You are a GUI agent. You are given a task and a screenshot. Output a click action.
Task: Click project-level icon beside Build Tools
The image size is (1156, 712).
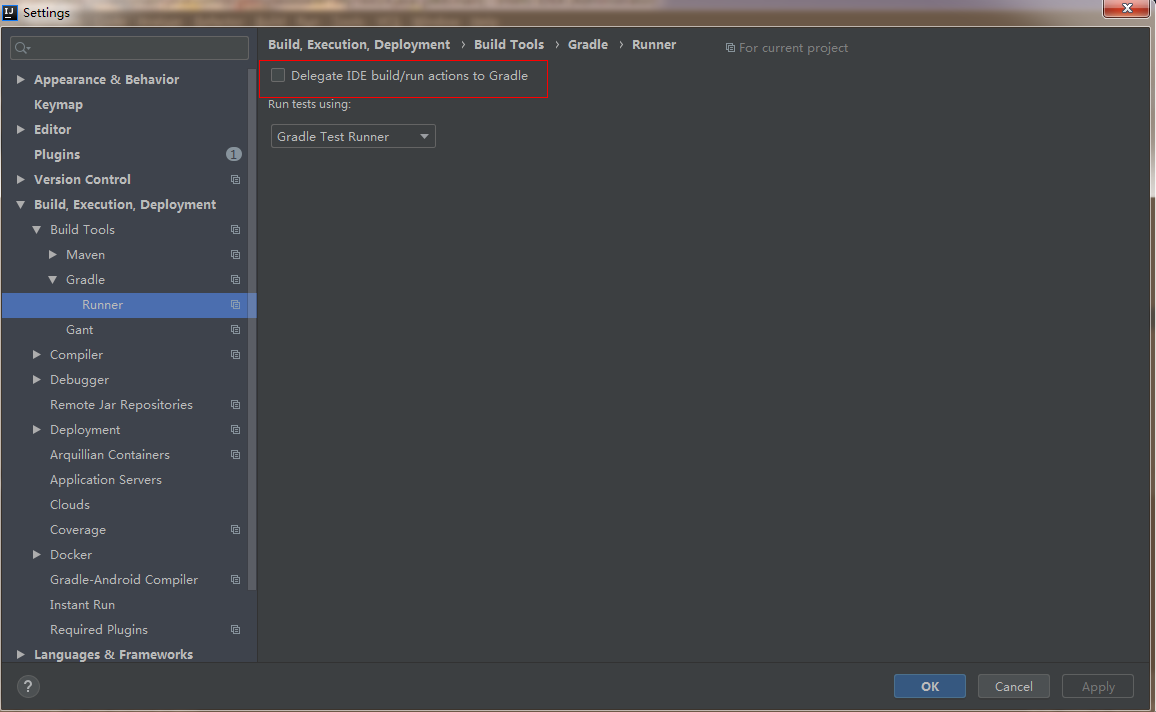[x=235, y=230]
